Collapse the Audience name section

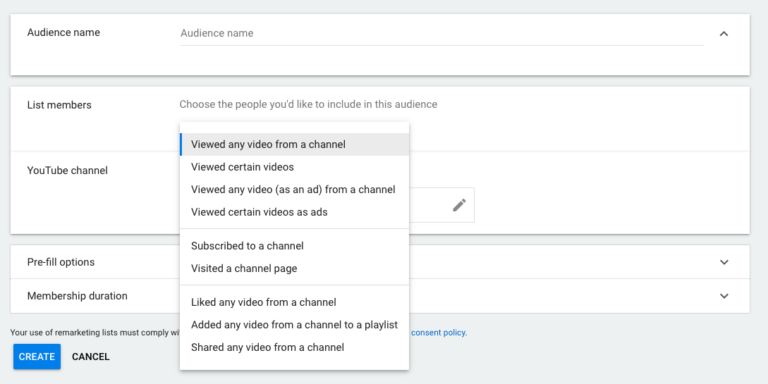tap(723, 33)
